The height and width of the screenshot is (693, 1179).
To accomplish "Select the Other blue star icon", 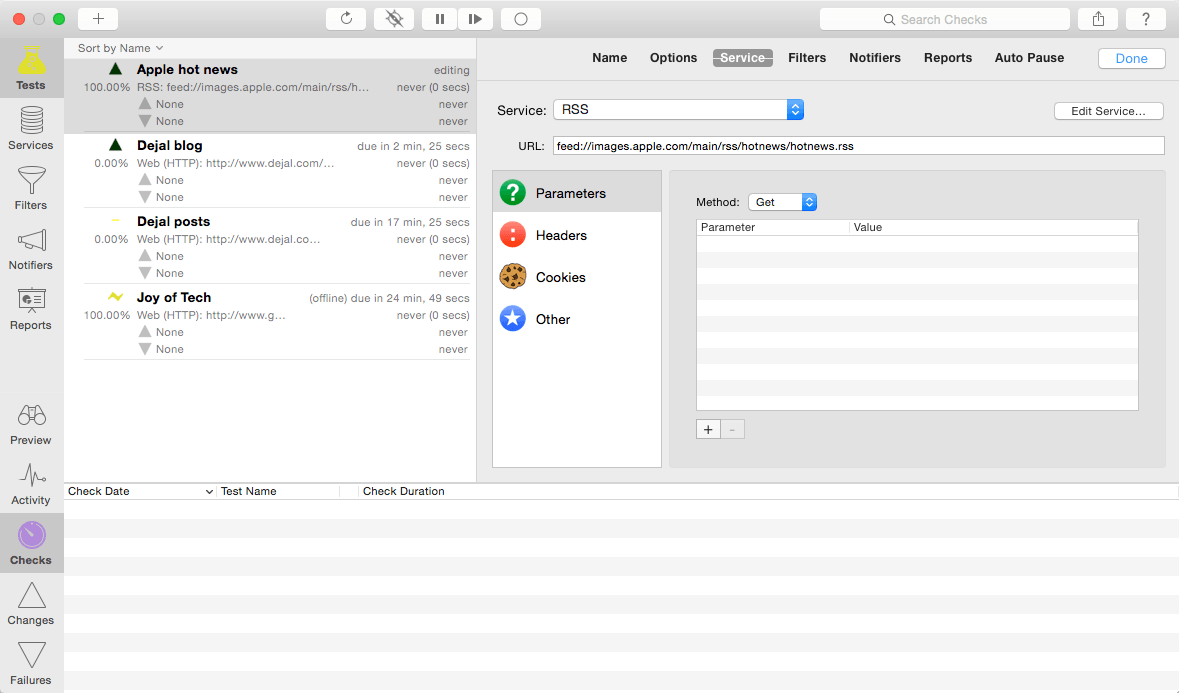I will click(513, 319).
